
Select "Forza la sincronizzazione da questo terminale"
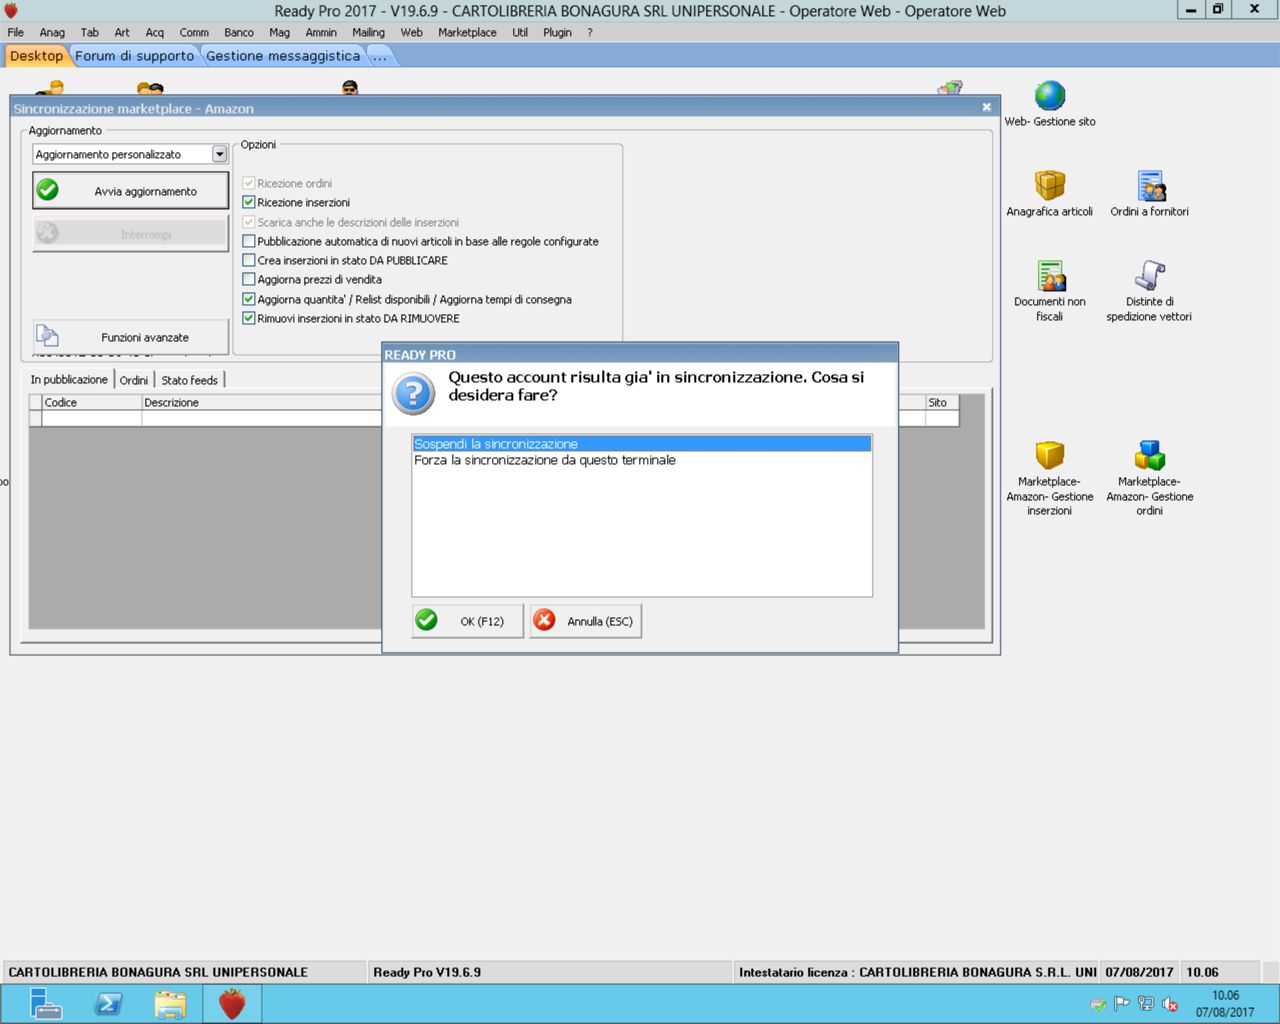[x=642, y=460]
